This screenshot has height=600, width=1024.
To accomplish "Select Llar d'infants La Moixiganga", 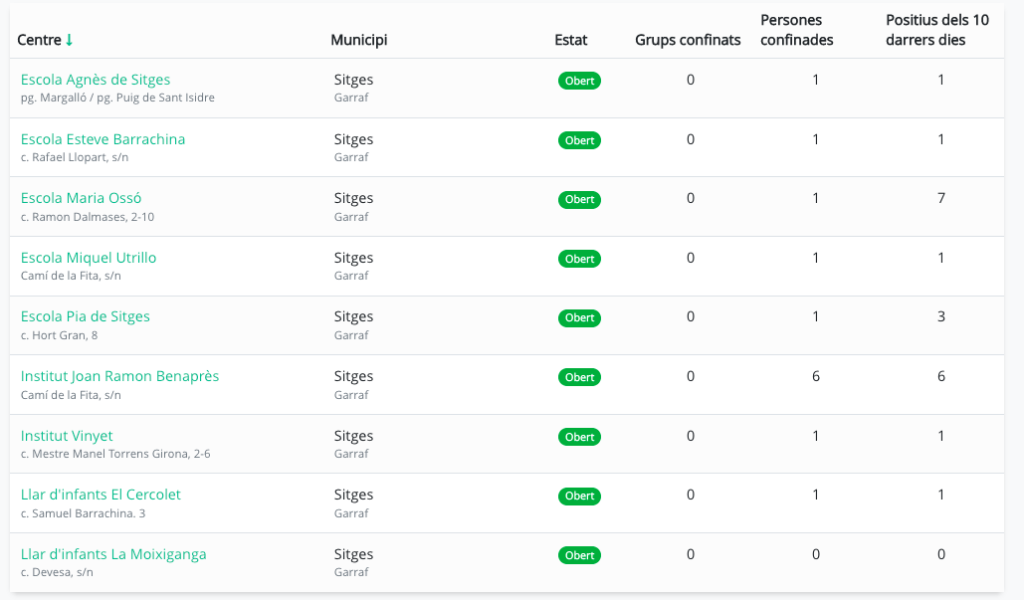I will tap(113, 555).
